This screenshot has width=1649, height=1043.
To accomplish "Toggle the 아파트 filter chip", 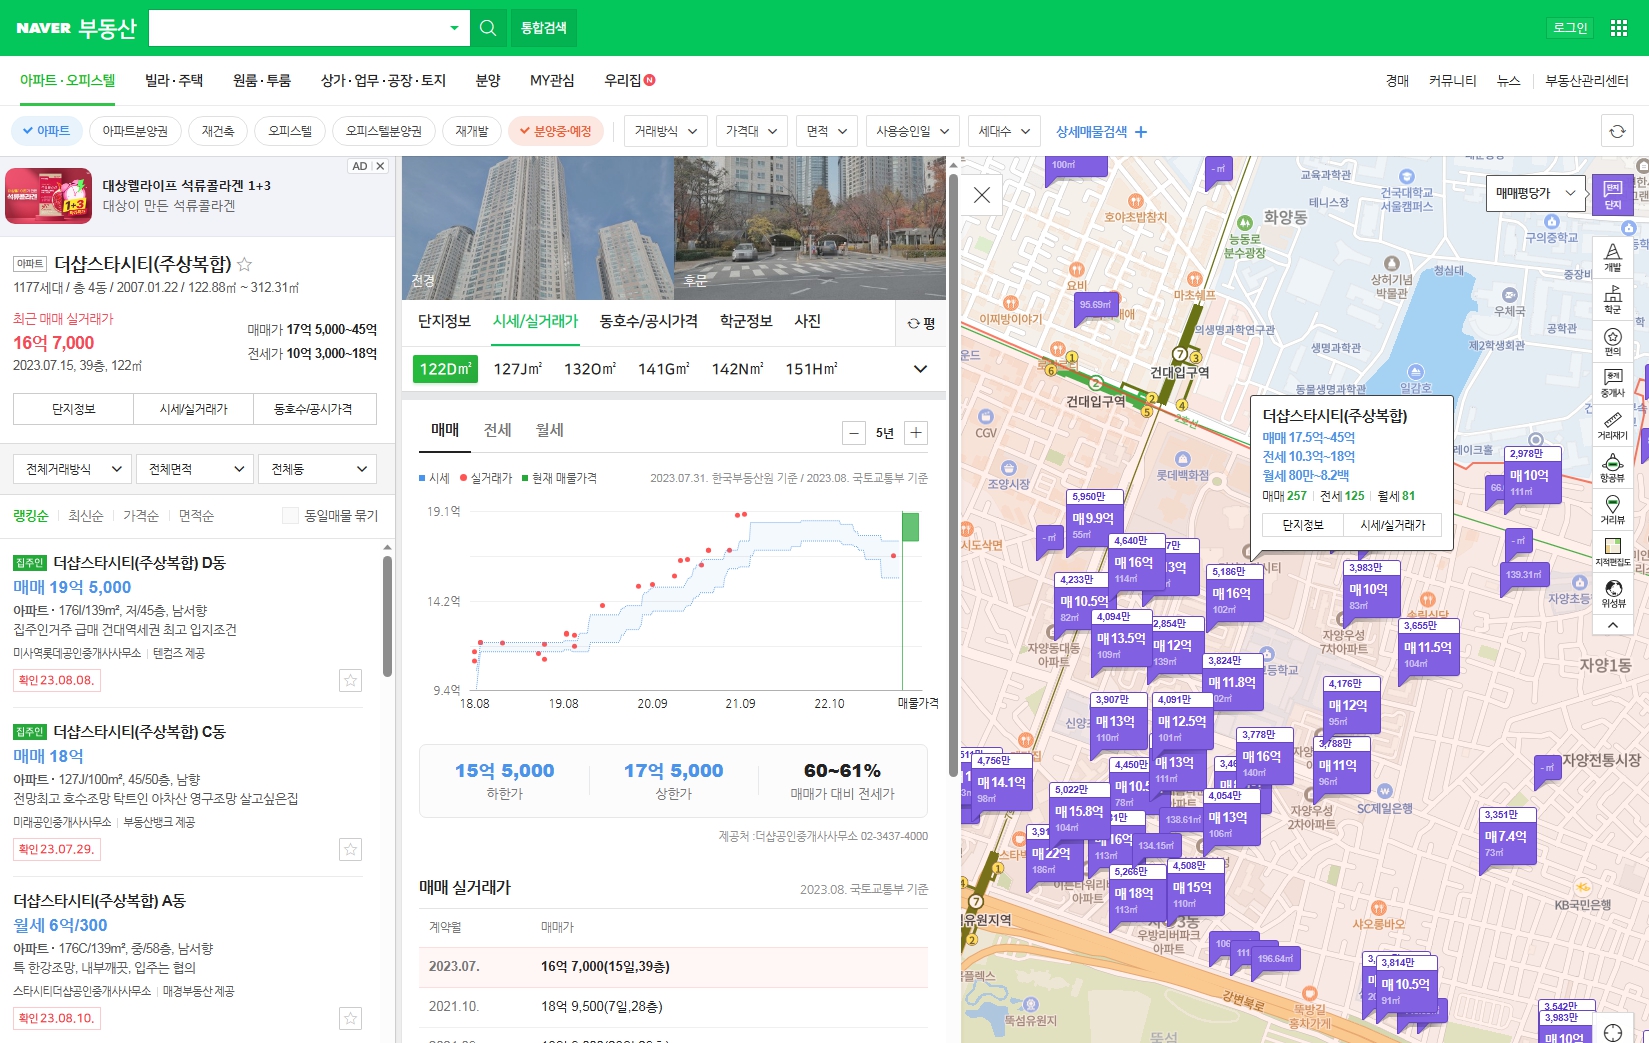I will click(46, 131).
